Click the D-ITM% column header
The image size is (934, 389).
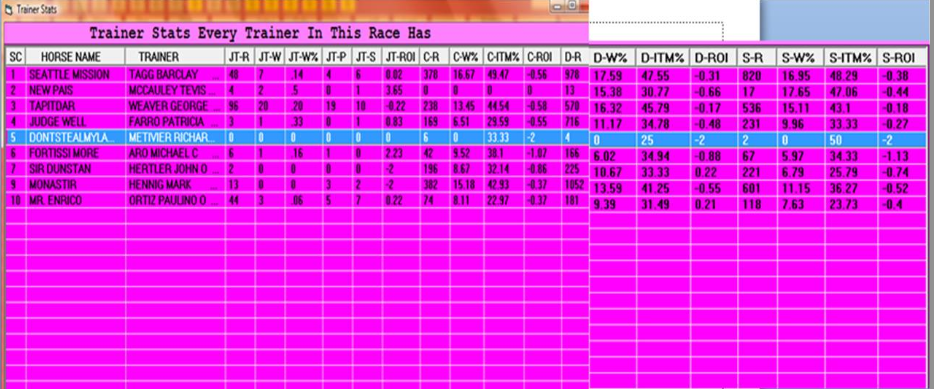663,58
